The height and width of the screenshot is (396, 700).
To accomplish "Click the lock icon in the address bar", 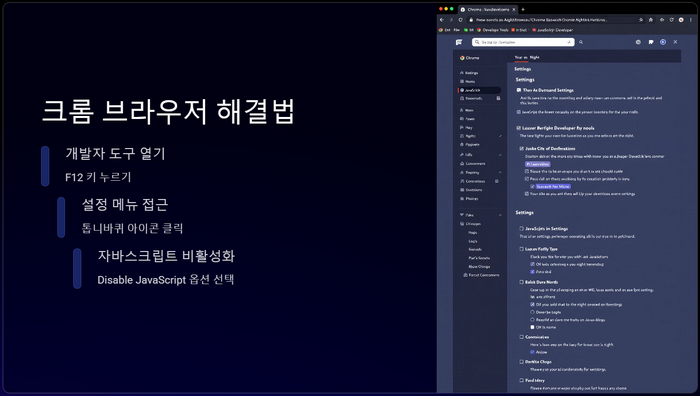I will tap(471, 20).
